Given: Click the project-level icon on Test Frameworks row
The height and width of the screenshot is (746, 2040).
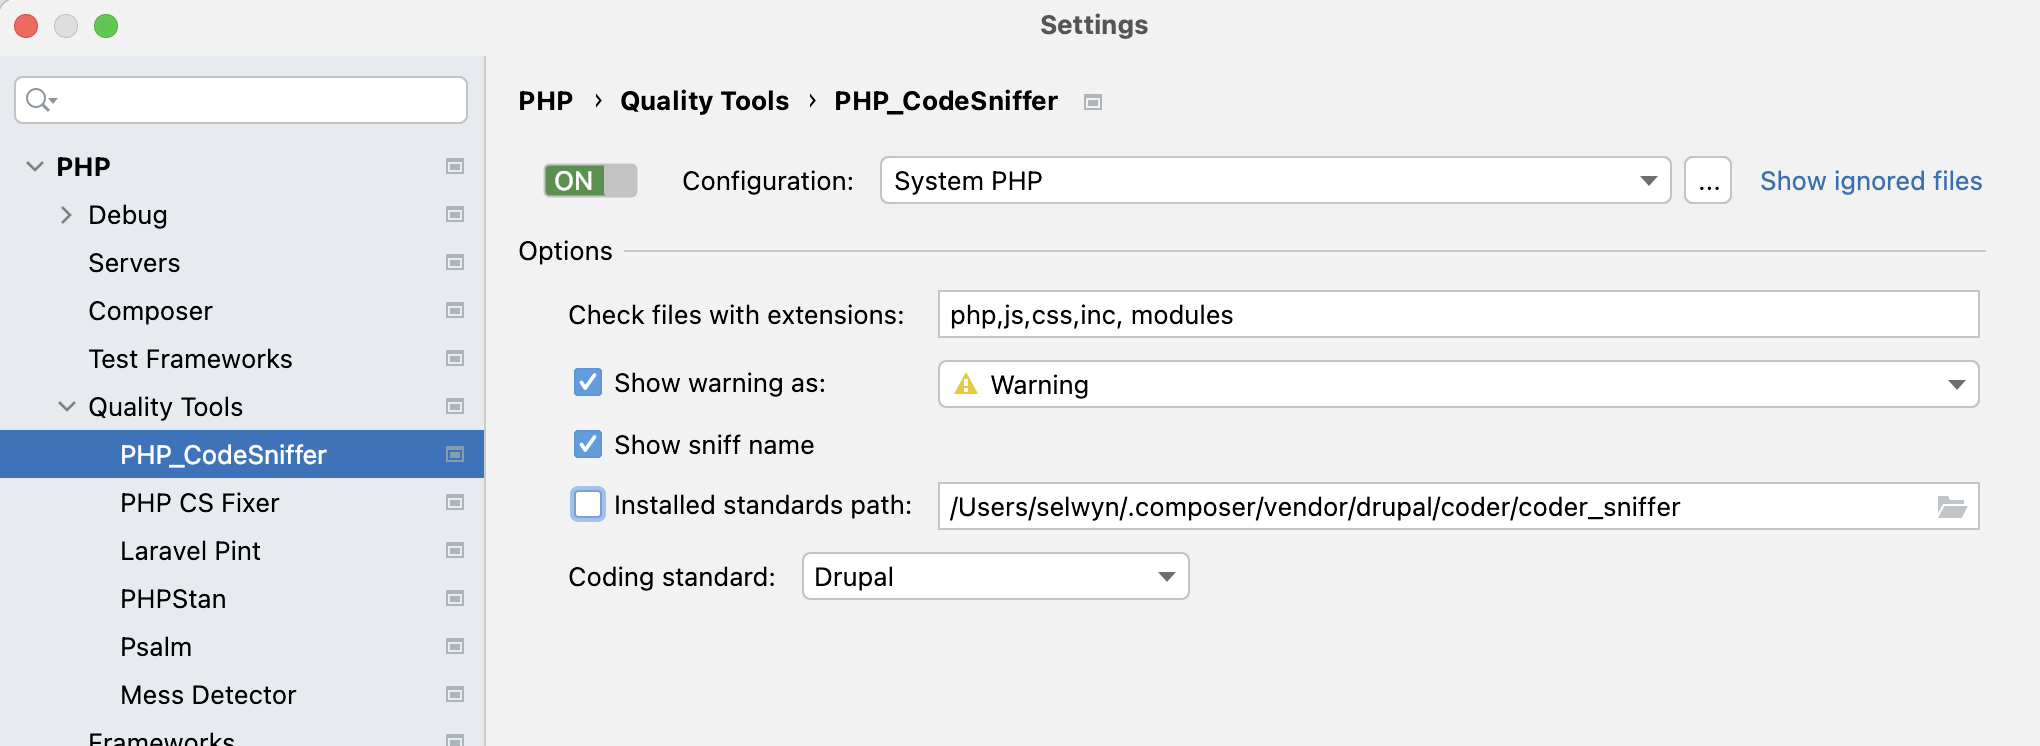Looking at the screenshot, I should 455,358.
